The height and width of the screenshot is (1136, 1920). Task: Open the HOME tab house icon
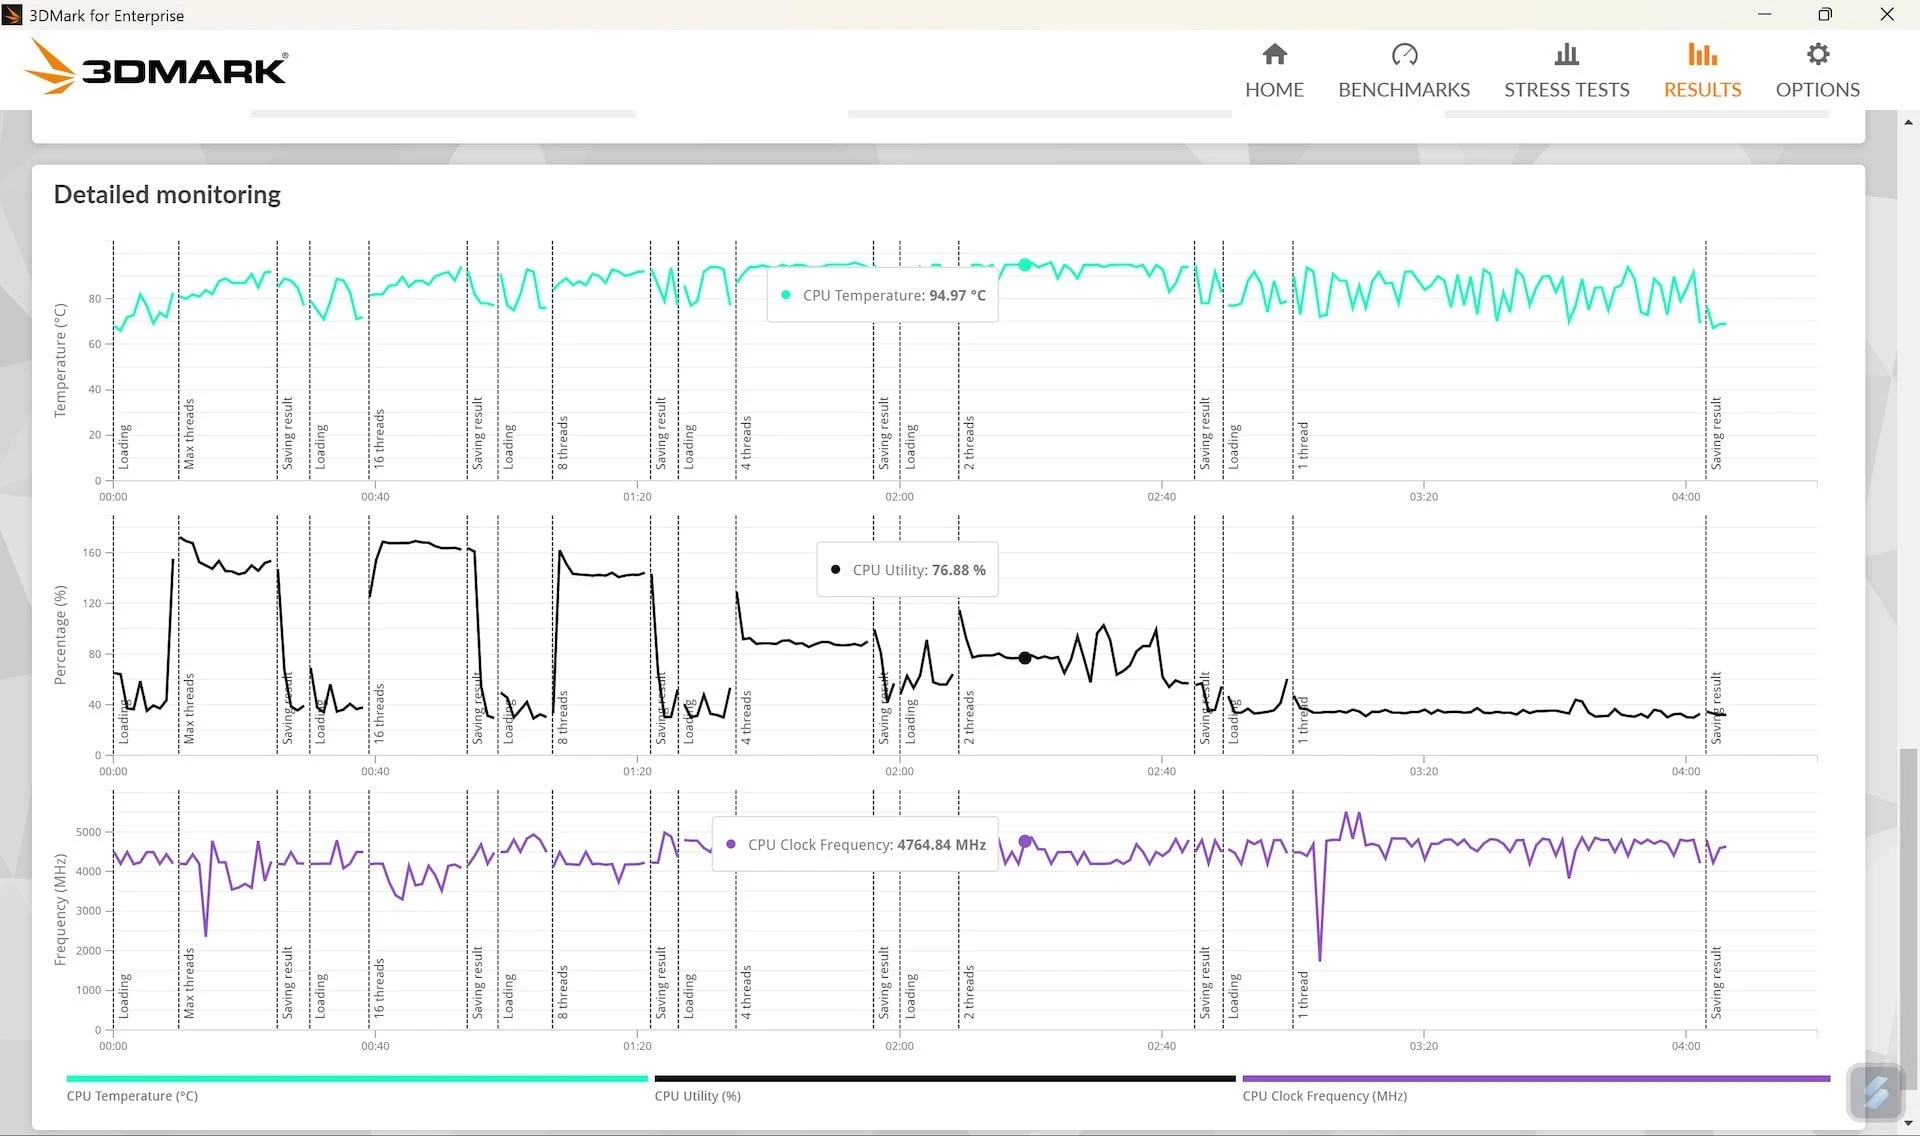click(x=1274, y=54)
